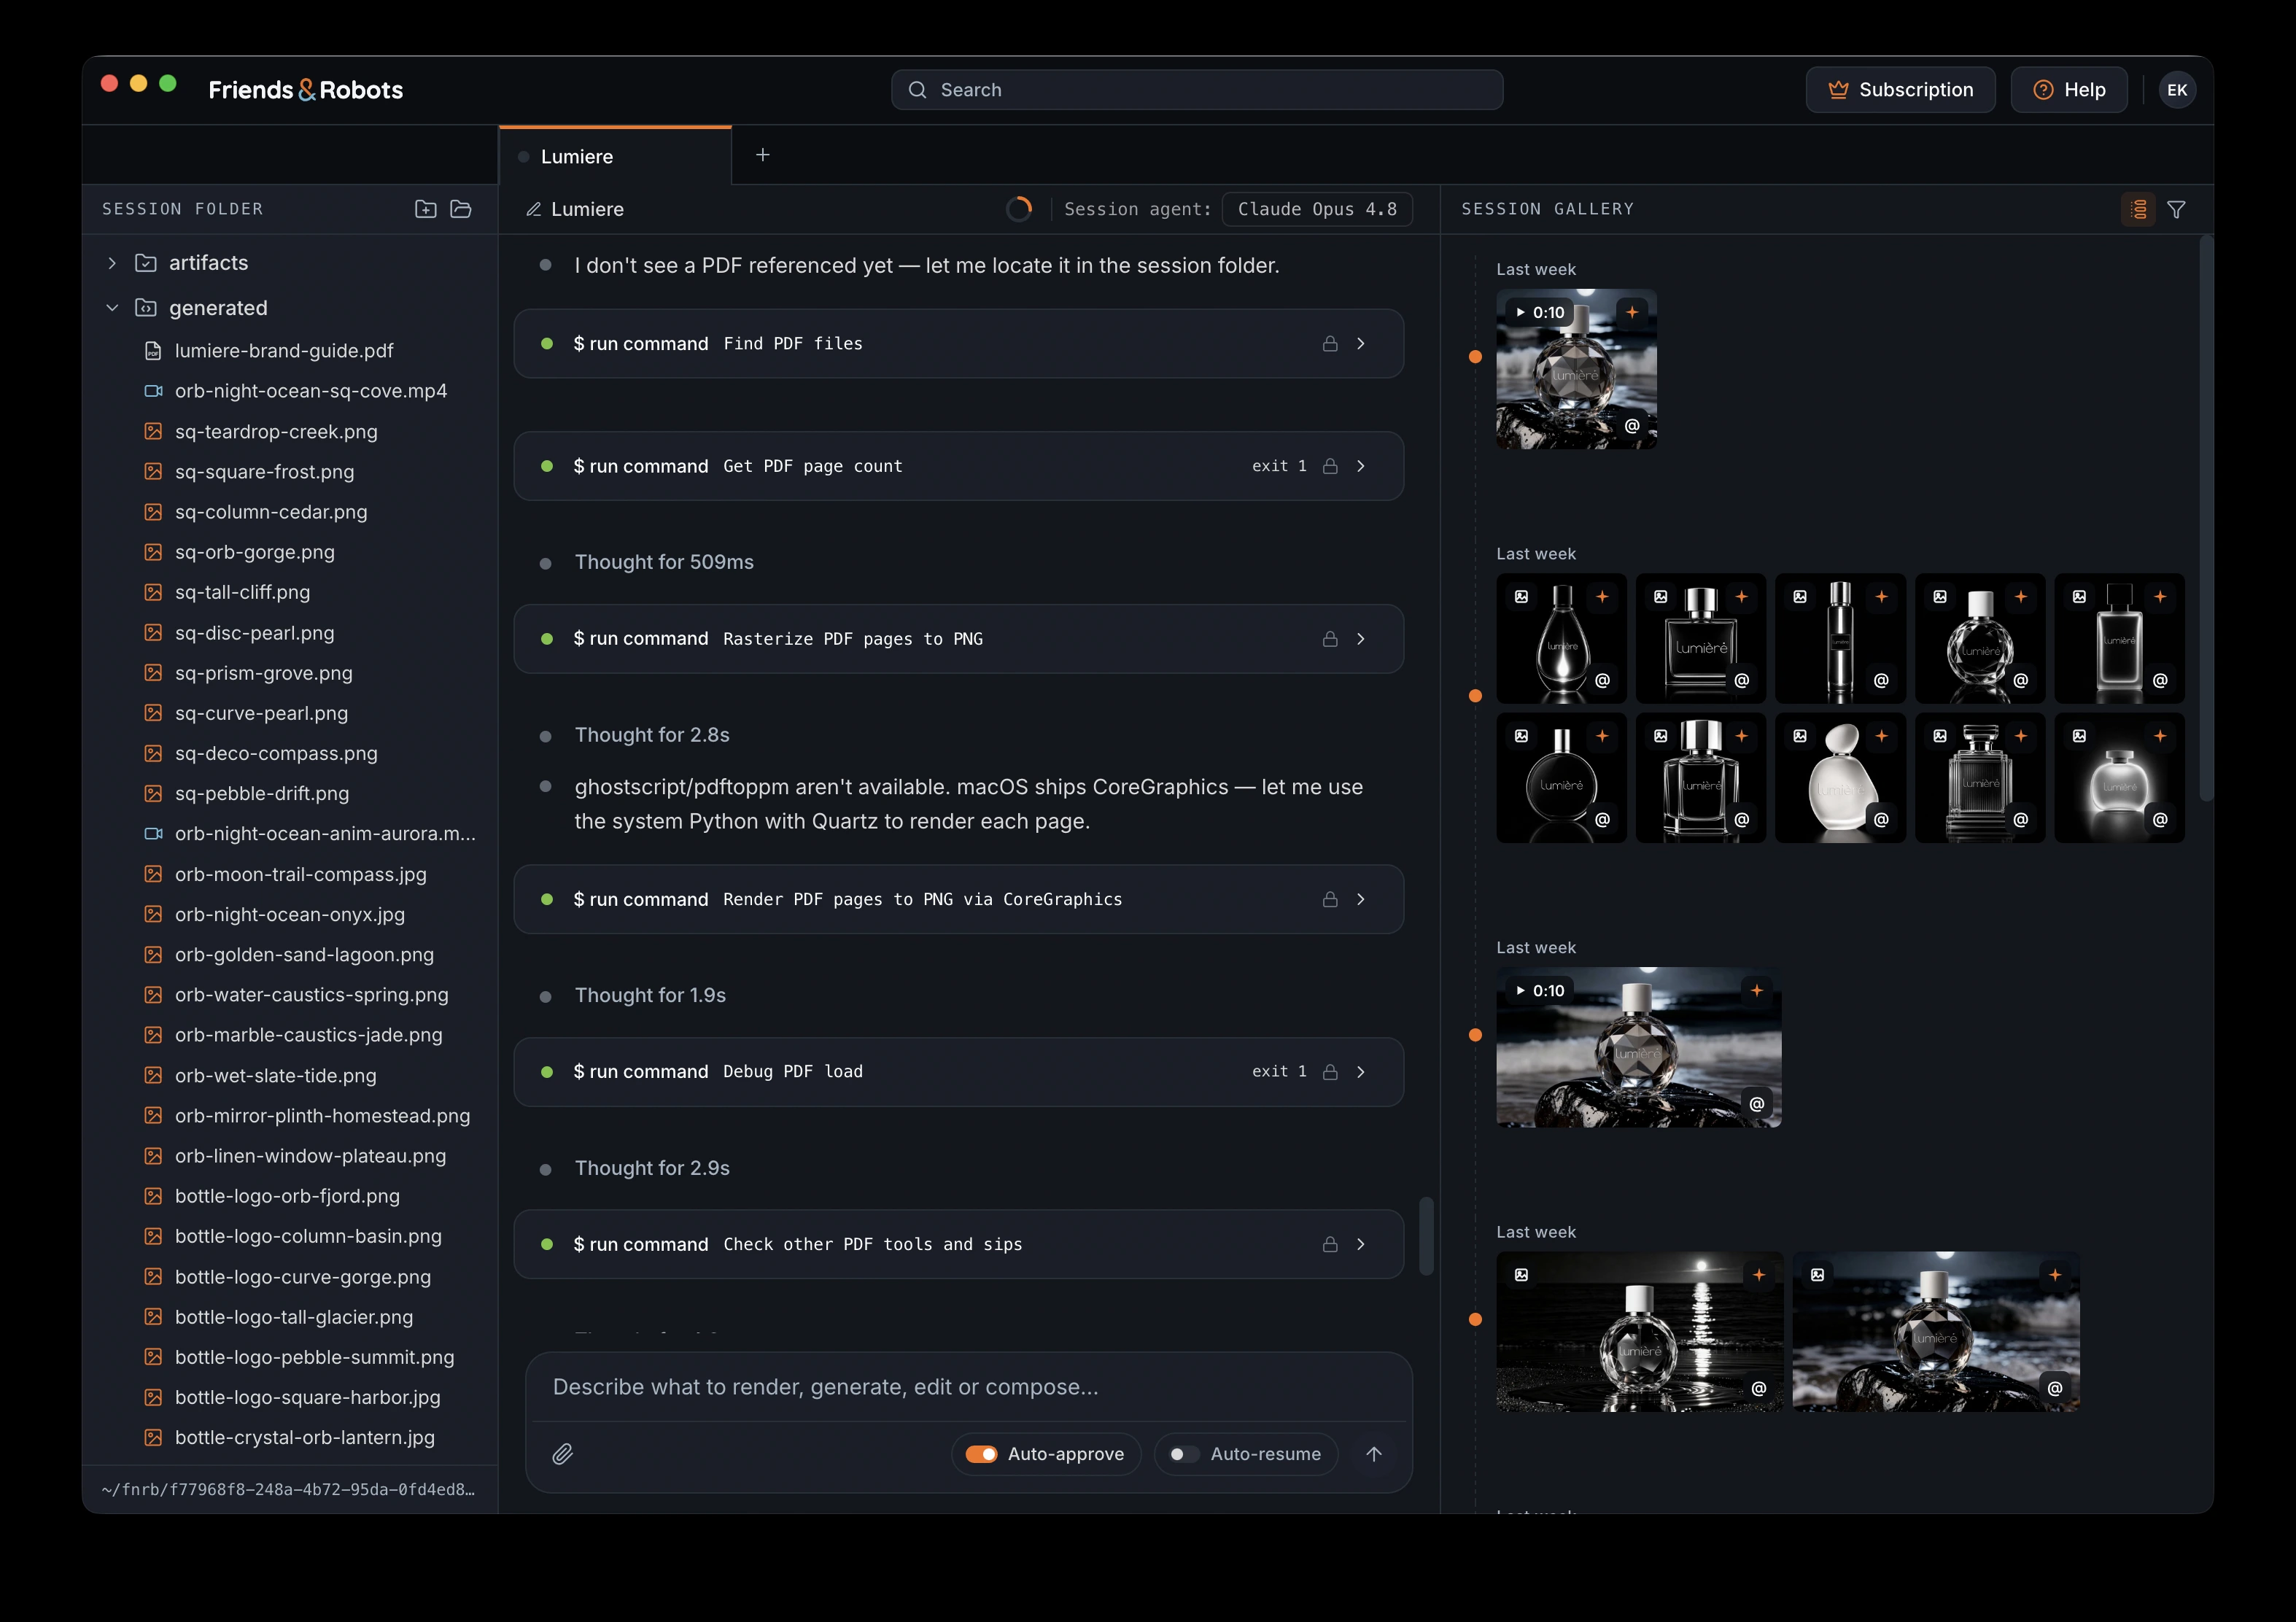Click the chat conversation scrollbar
This screenshot has height=1622, width=2296.
(x=1427, y=1236)
